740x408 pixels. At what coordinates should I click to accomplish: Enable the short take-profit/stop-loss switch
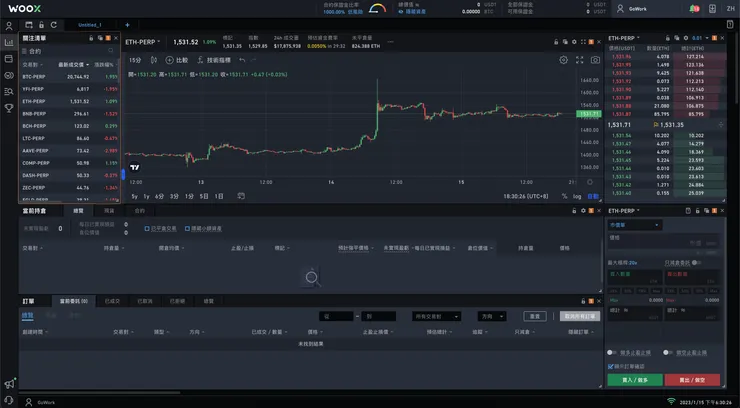668,352
